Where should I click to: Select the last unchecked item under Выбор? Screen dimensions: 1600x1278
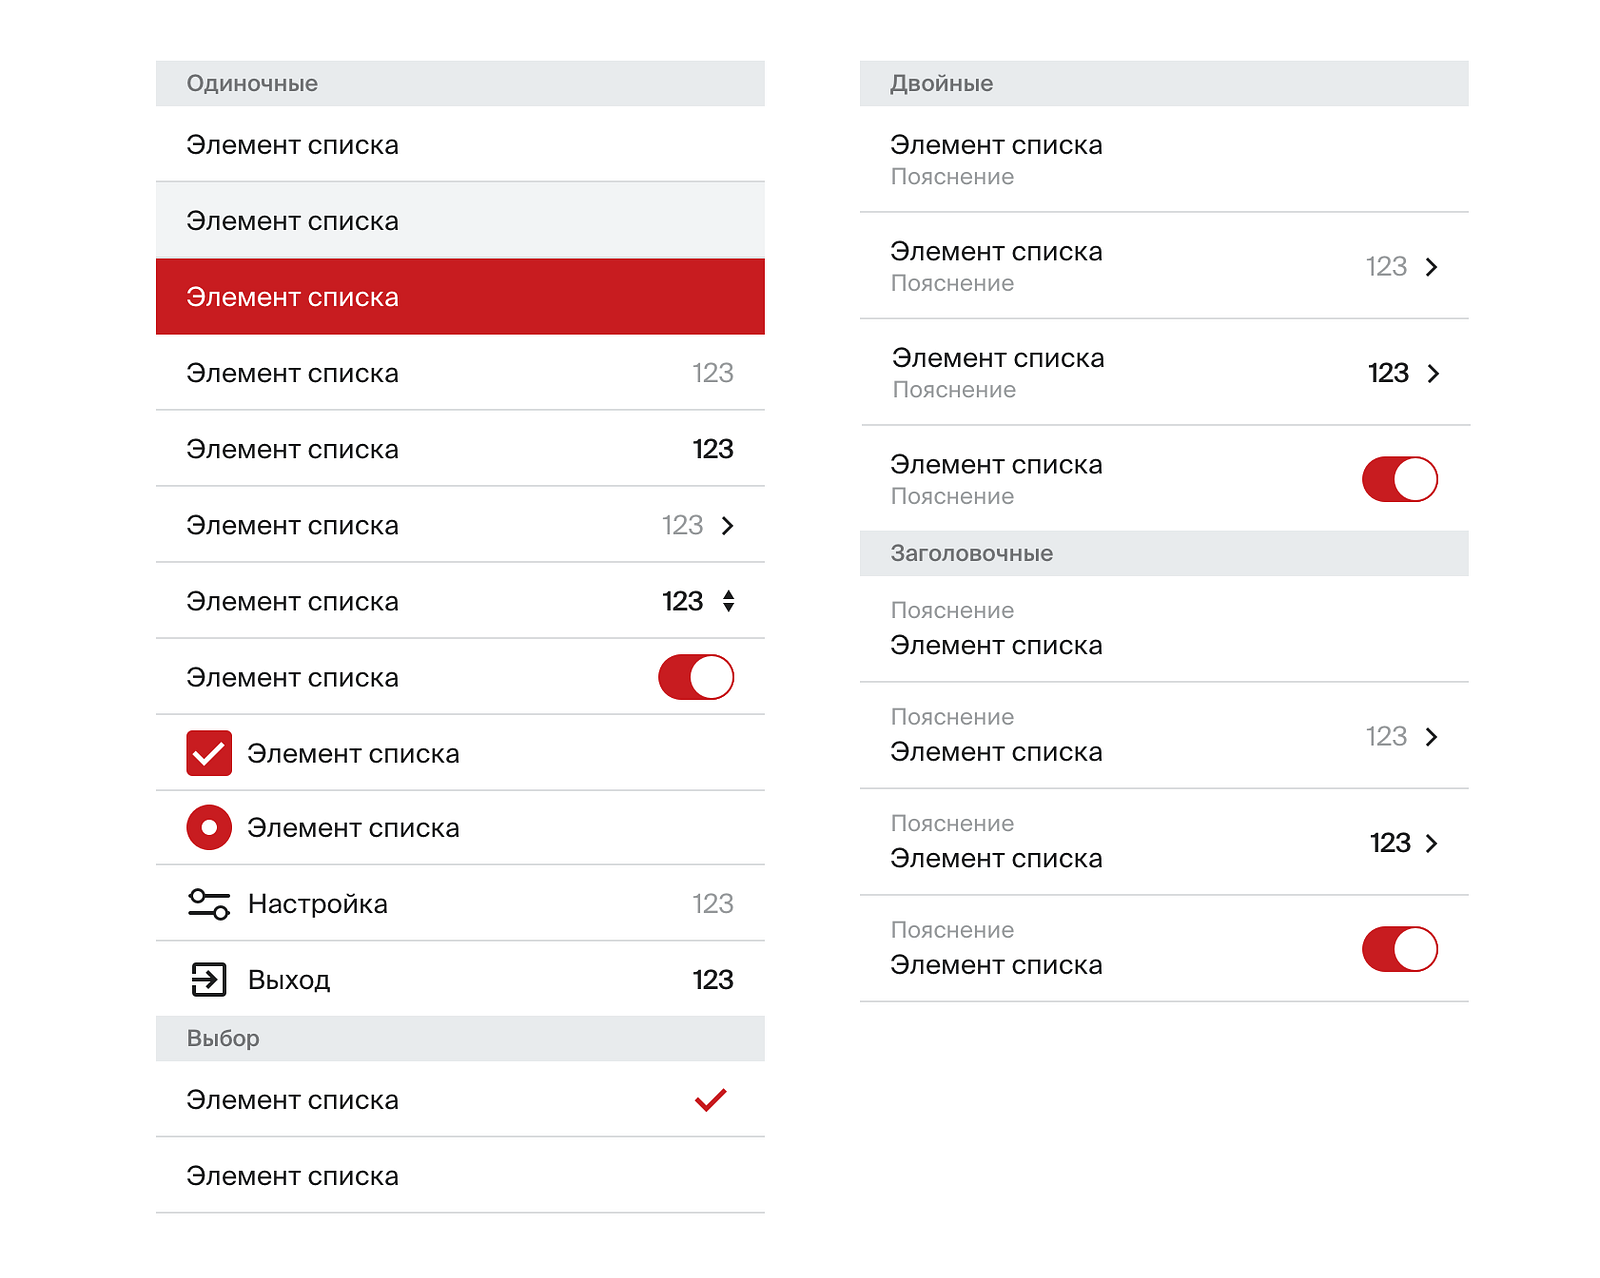(x=460, y=1176)
